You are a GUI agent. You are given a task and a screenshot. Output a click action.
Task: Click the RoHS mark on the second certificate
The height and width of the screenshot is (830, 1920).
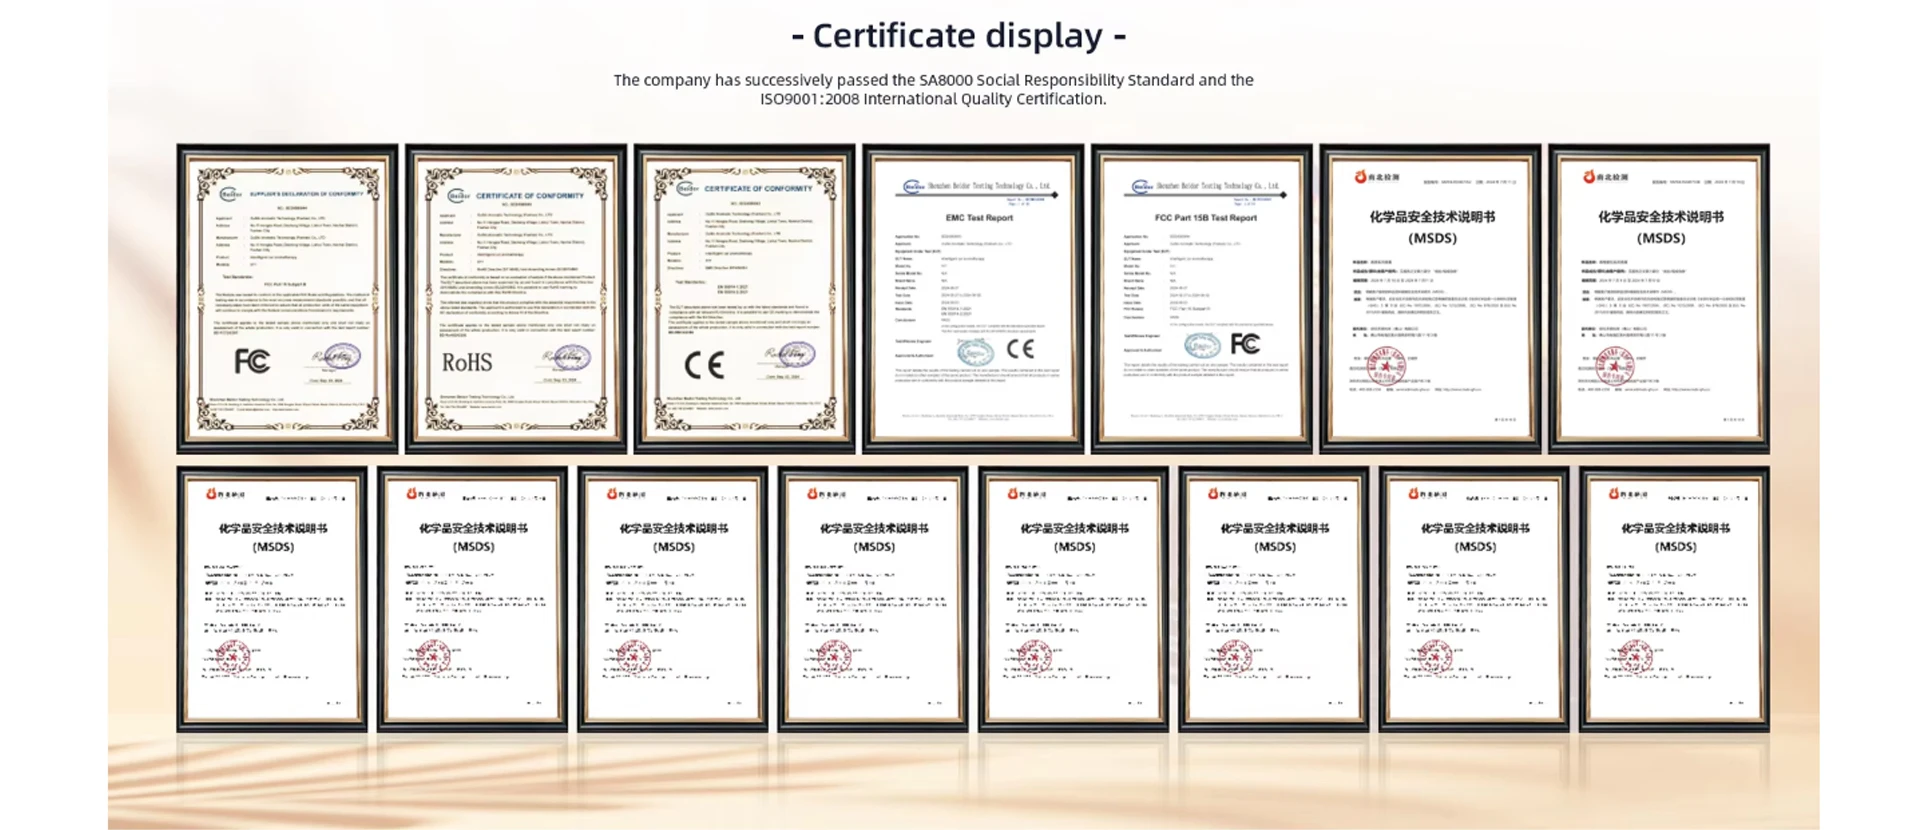[x=467, y=362]
